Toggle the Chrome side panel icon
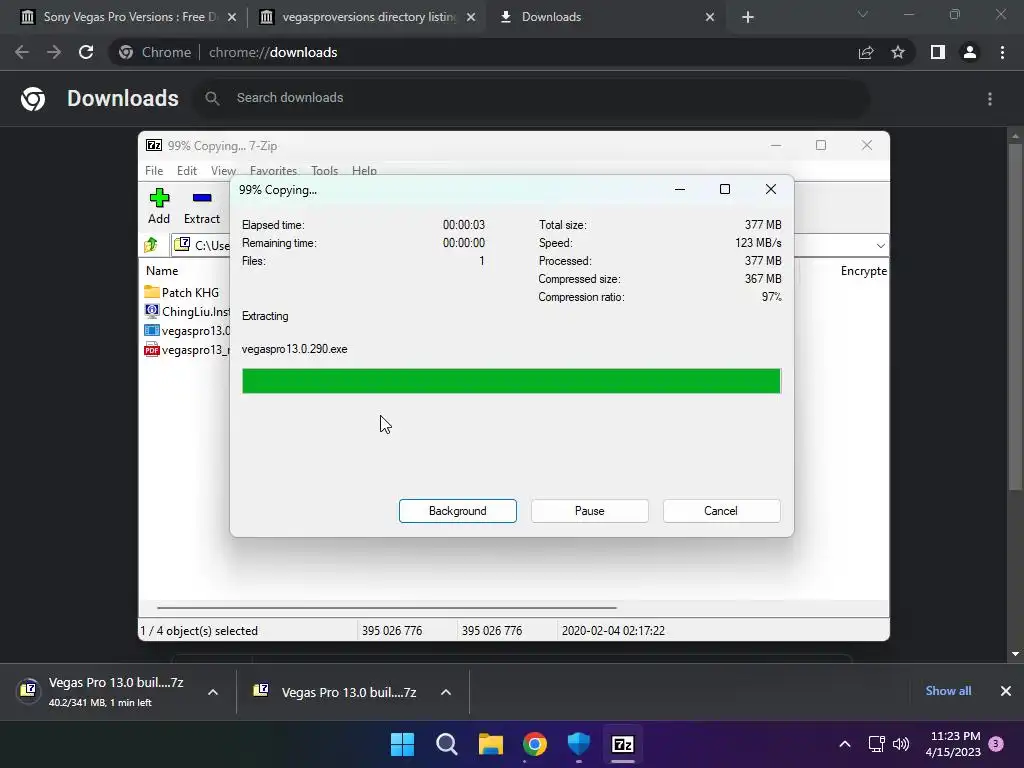Viewport: 1024px width, 768px height. [938, 52]
